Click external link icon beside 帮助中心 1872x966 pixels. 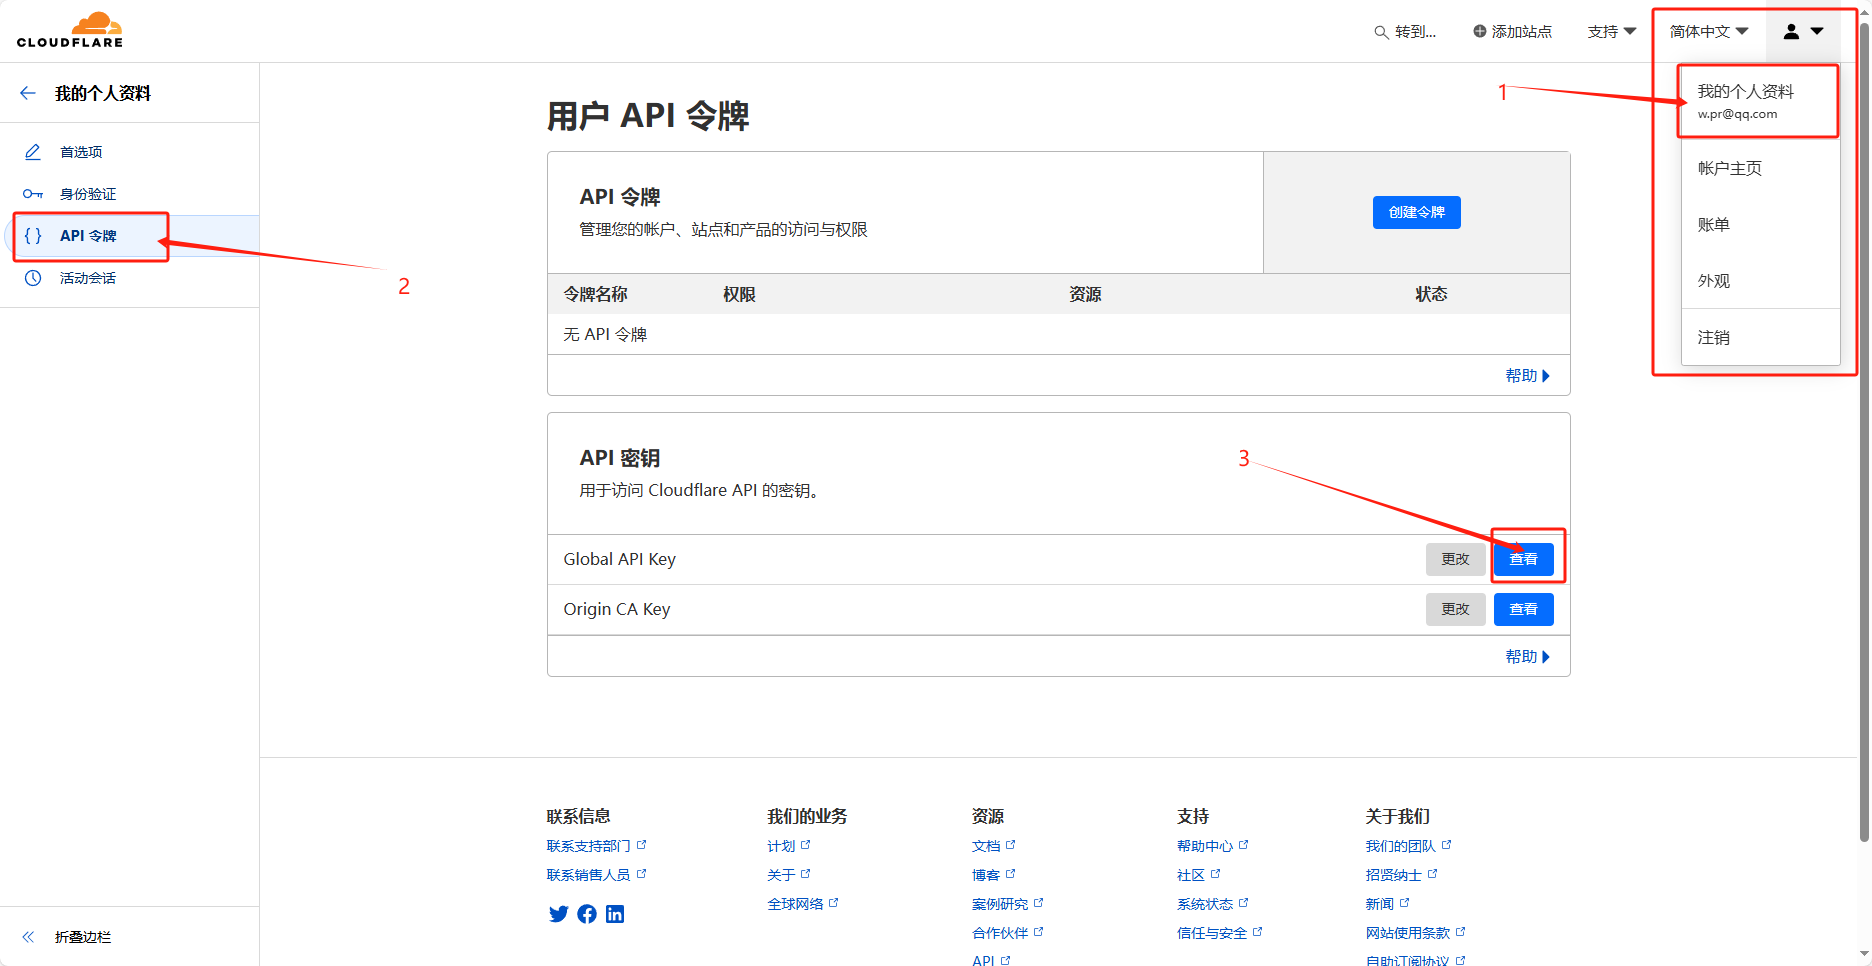pyautogui.click(x=1243, y=845)
